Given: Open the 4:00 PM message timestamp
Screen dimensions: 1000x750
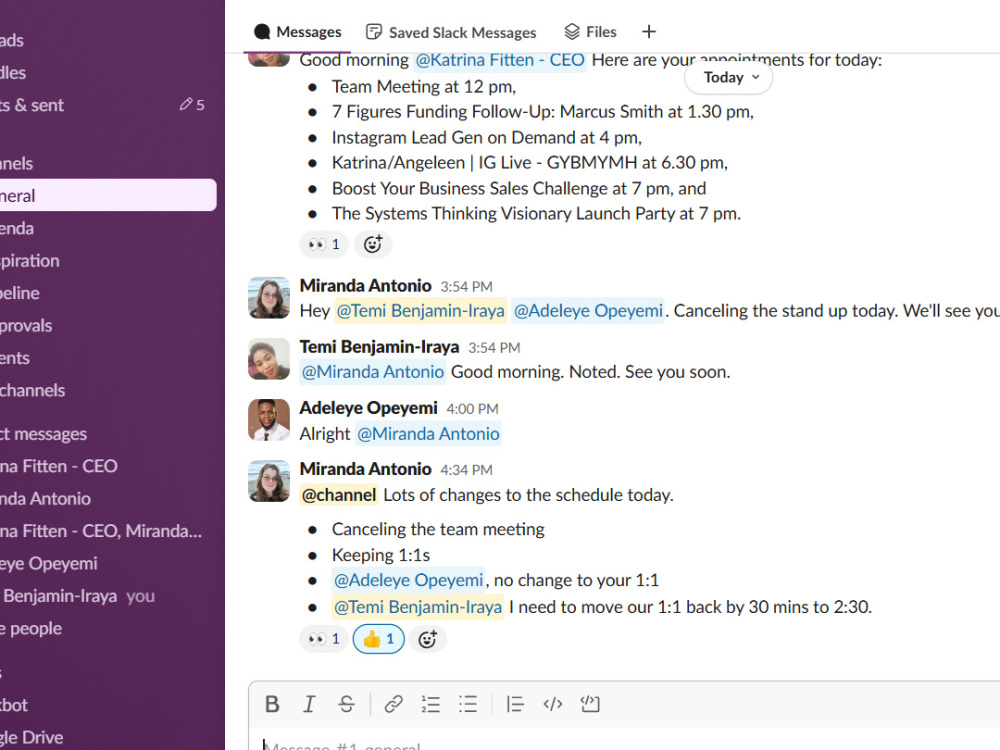Looking at the screenshot, I should [473, 409].
